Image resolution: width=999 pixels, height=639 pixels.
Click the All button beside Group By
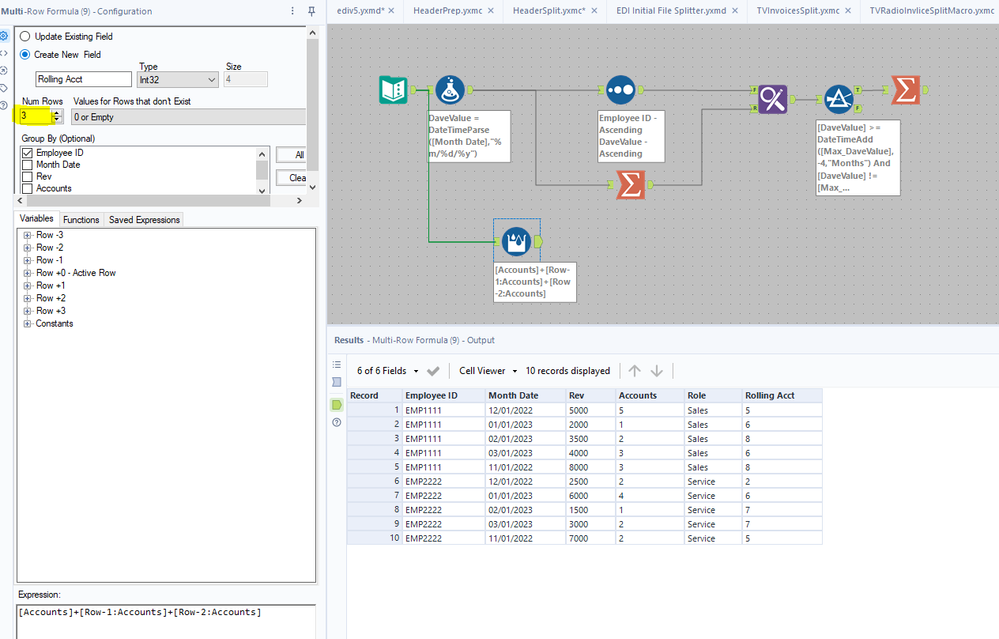[297, 155]
